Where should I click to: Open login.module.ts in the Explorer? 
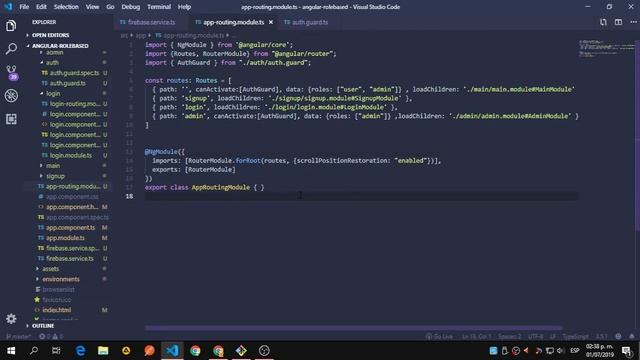click(71, 156)
